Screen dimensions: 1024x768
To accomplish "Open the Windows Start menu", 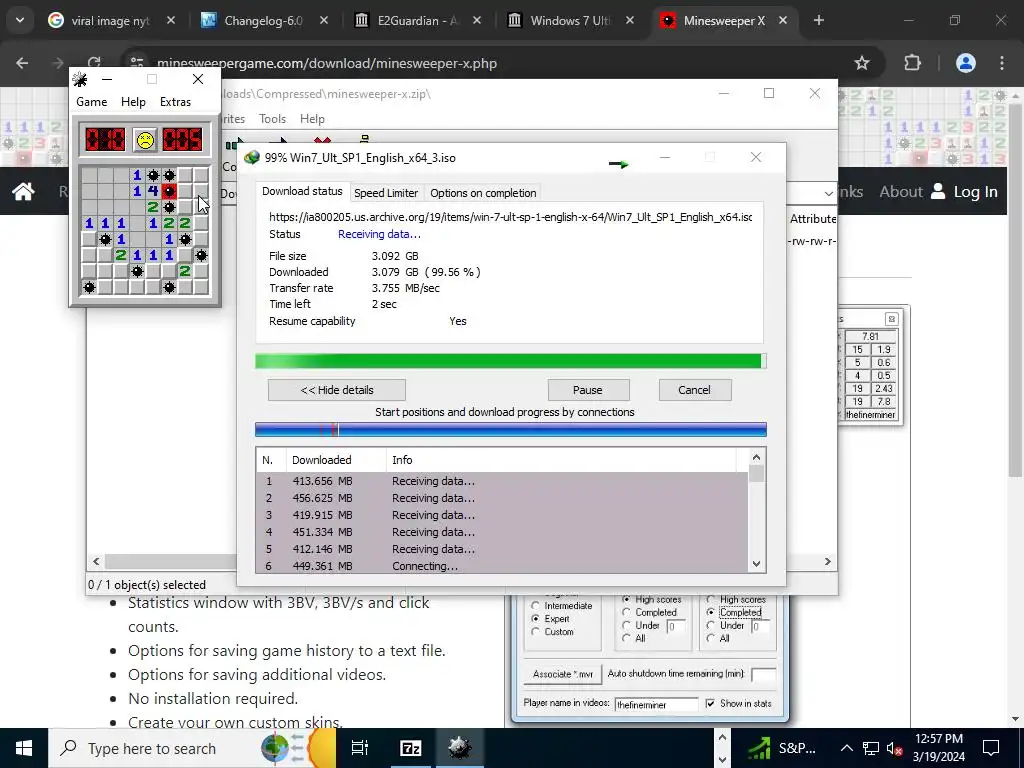I will [x=24, y=748].
